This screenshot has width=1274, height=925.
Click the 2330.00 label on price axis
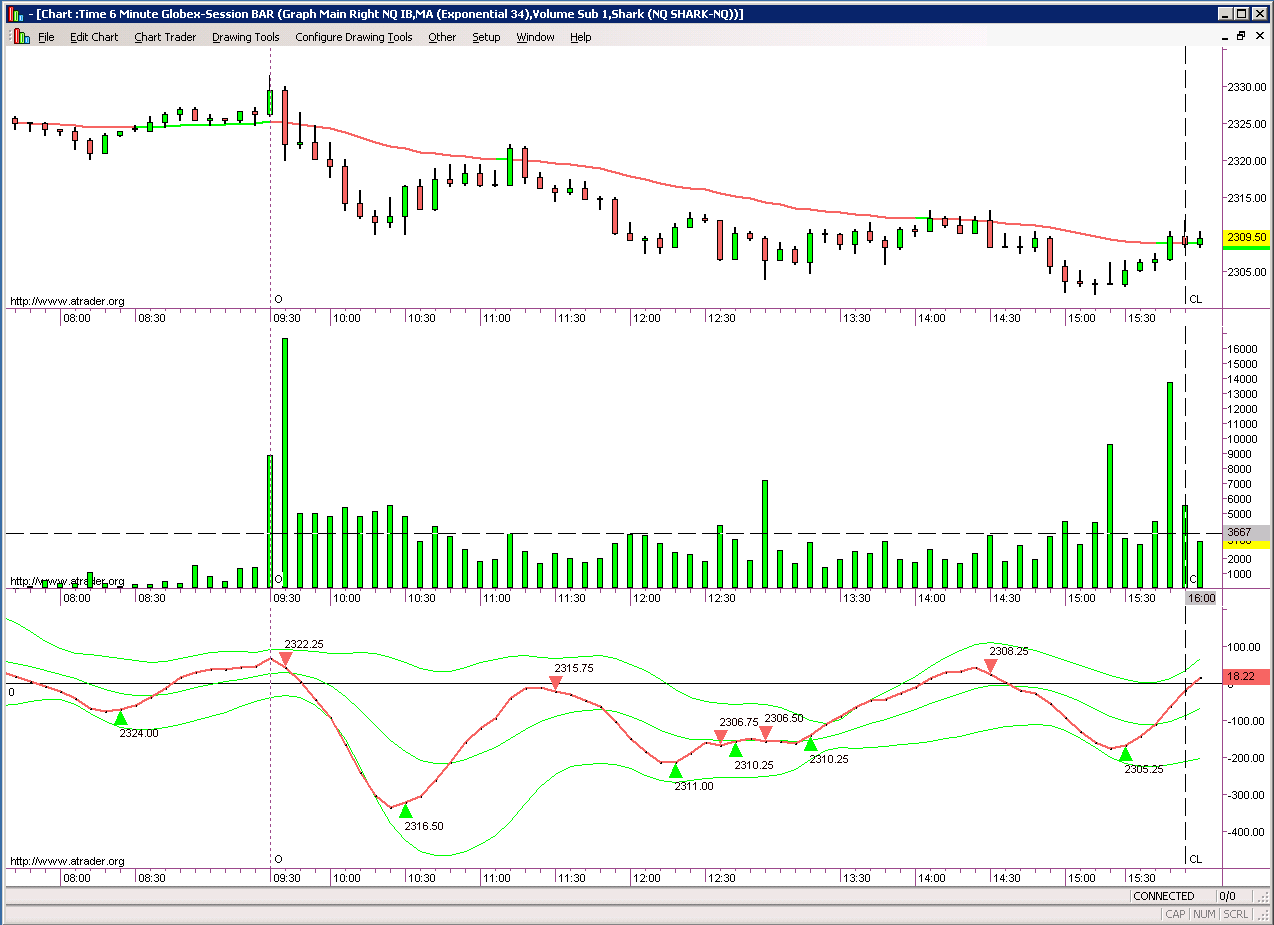pyautogui.click(x=1247, y=87)
